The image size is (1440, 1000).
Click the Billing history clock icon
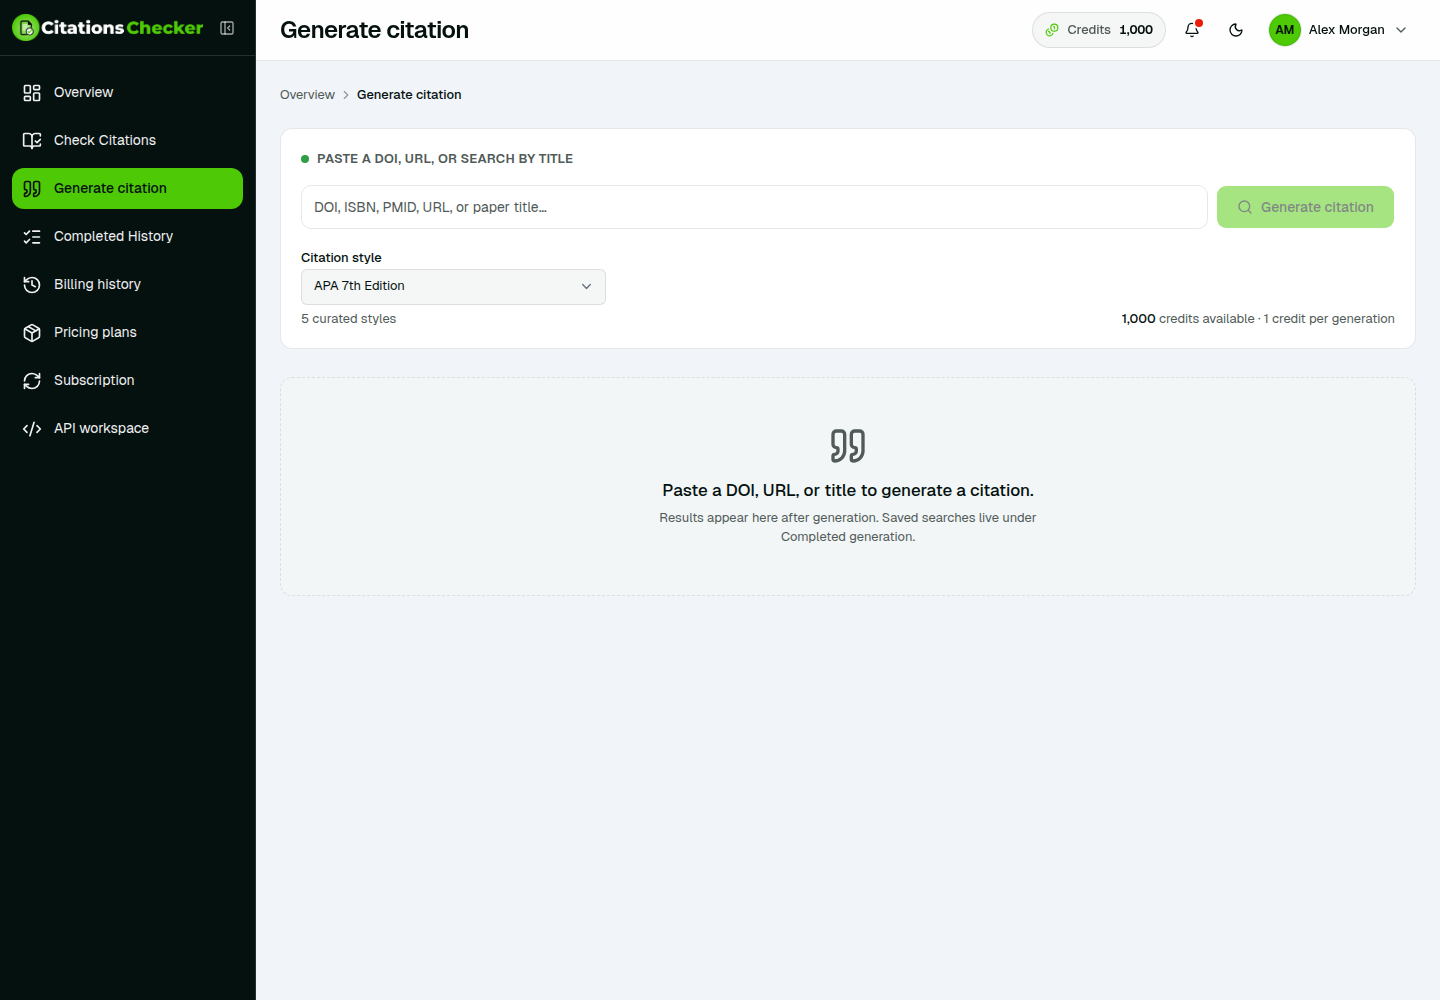pyautogui.click(x=32, y=285)
